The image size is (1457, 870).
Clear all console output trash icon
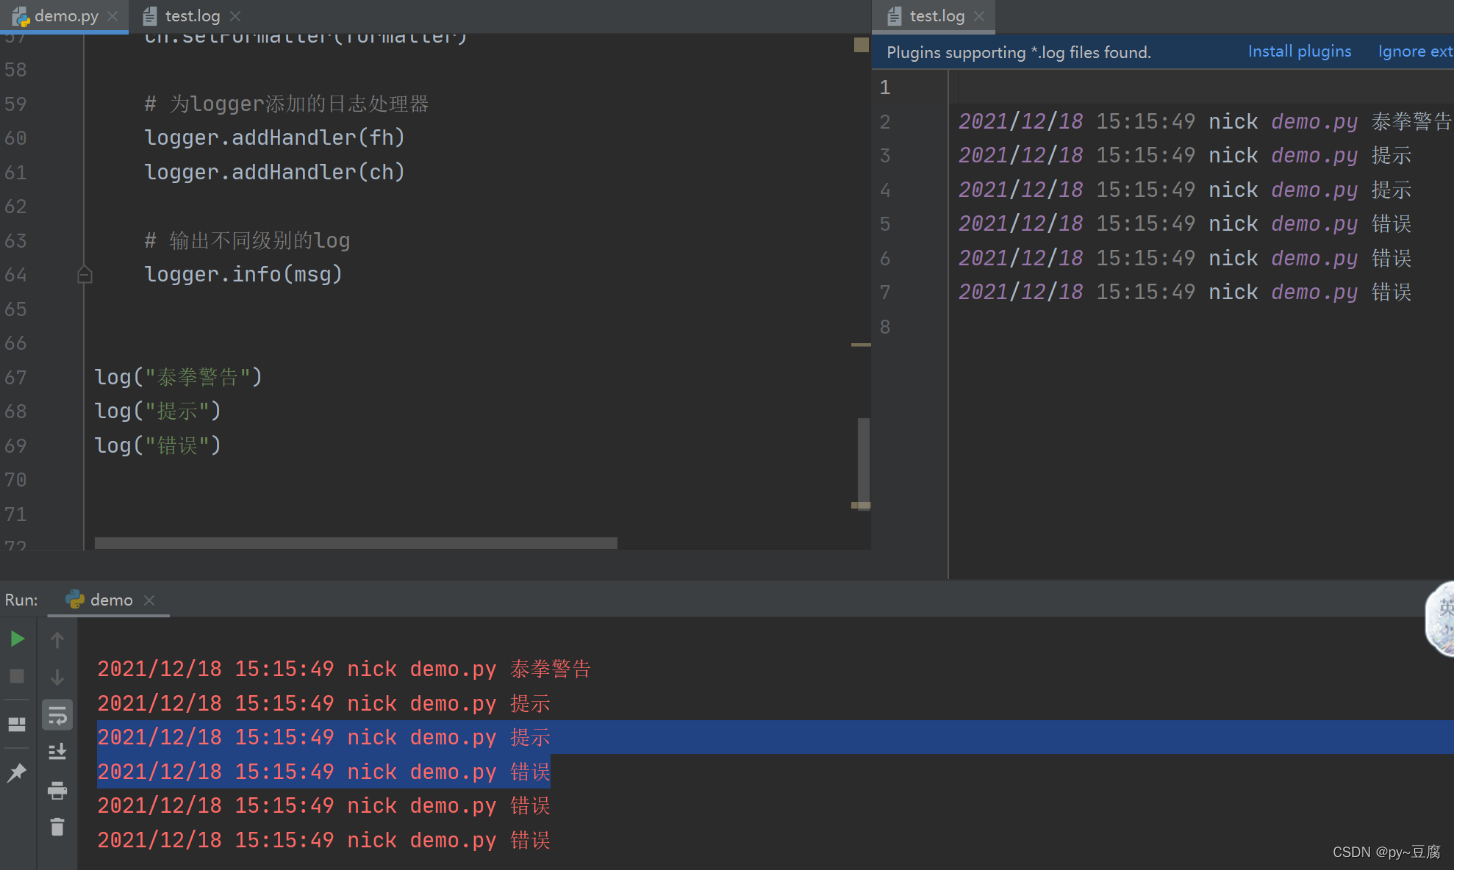point(57,827)
